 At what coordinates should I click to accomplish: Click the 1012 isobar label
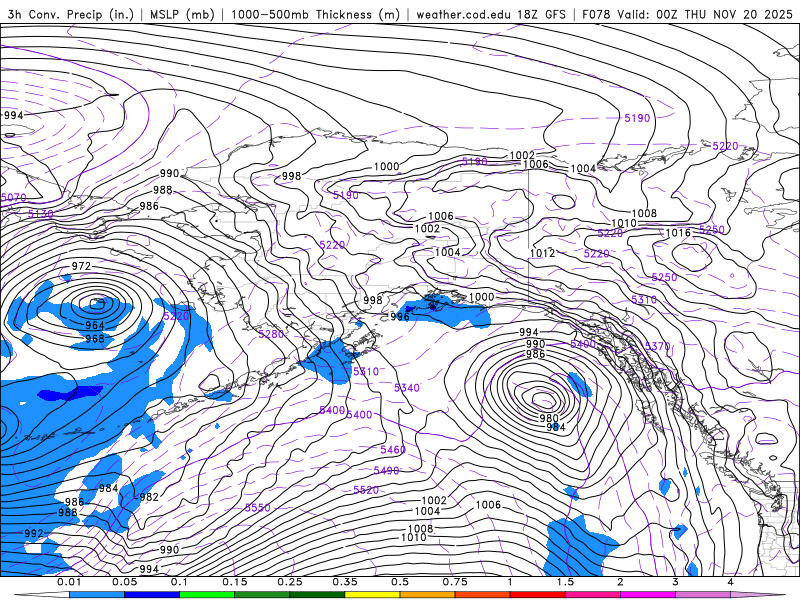pos(542,253)
